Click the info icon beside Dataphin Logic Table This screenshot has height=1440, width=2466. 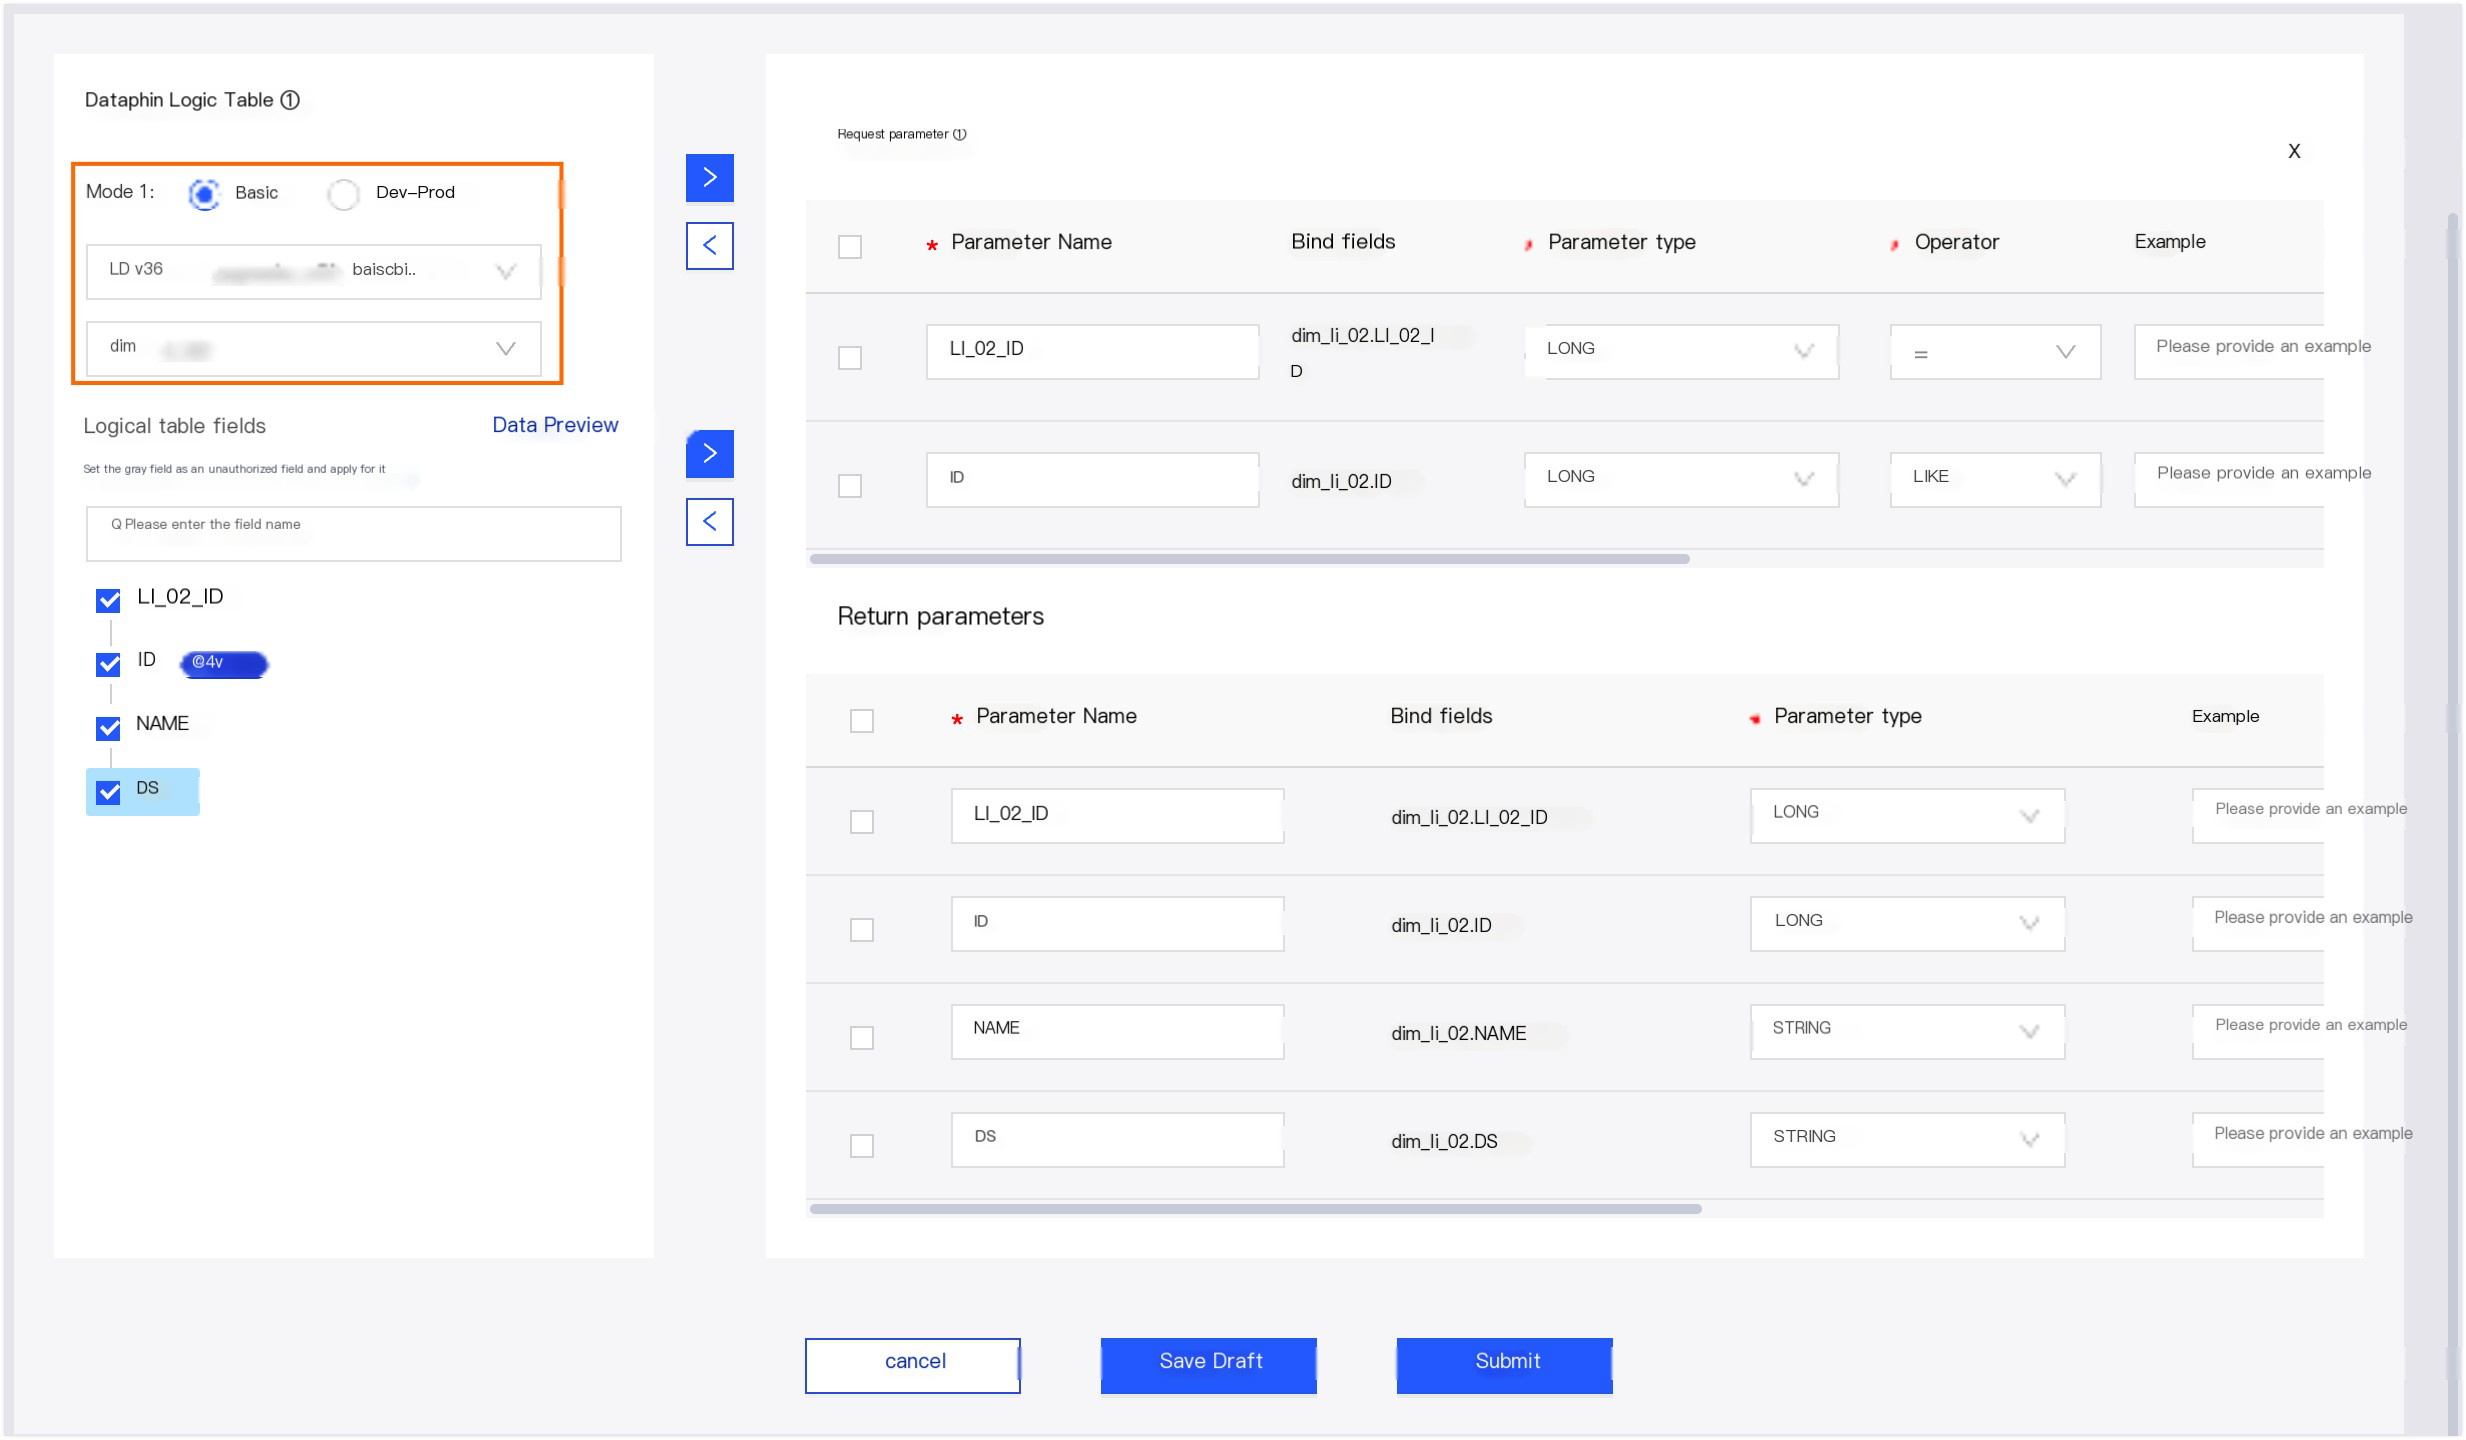(290, 100)
